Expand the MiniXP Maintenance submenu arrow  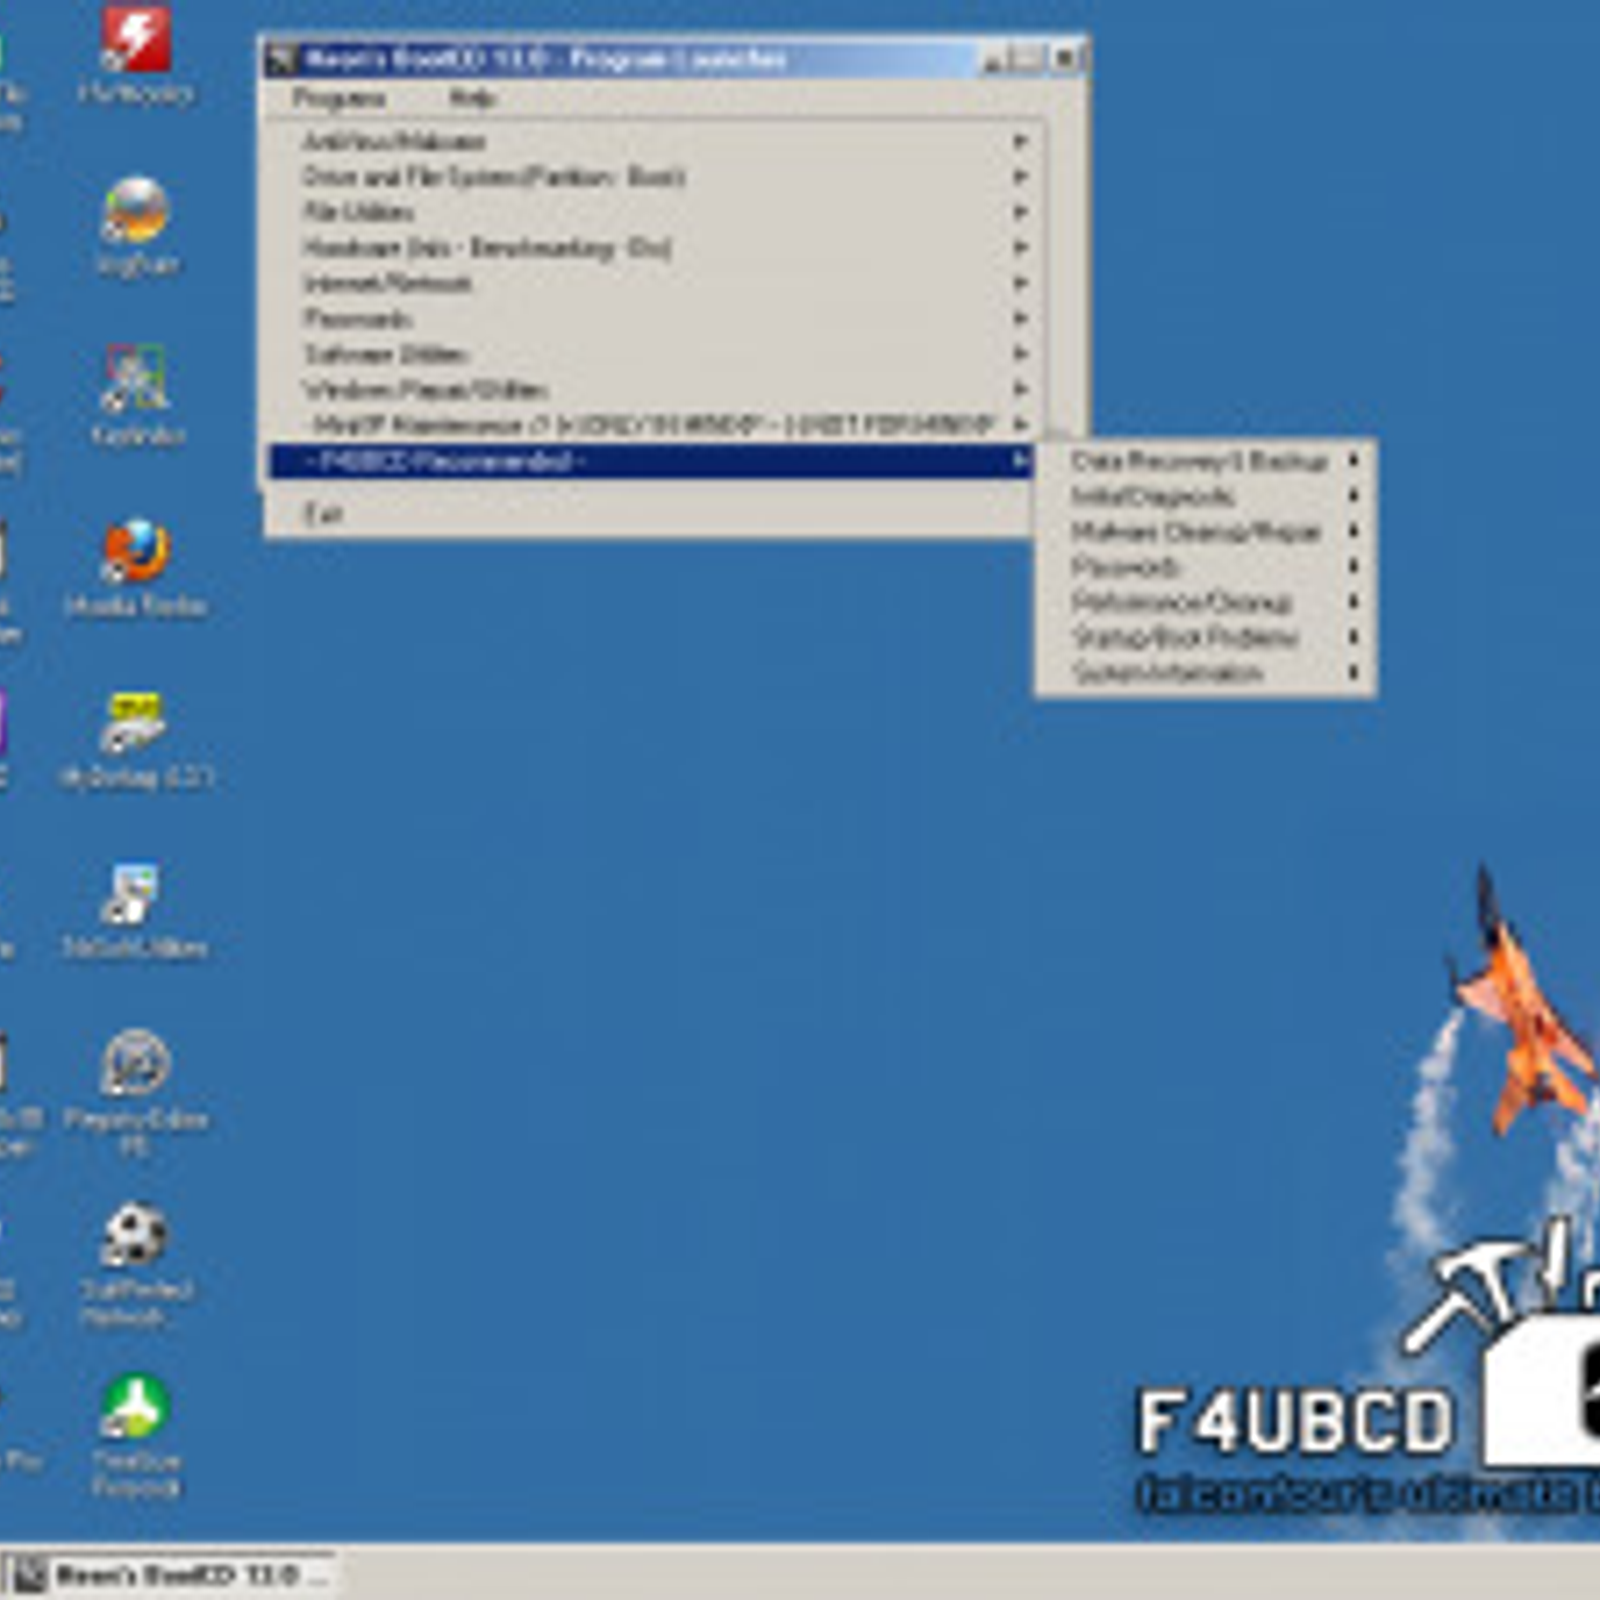[x=1020, y=425]
